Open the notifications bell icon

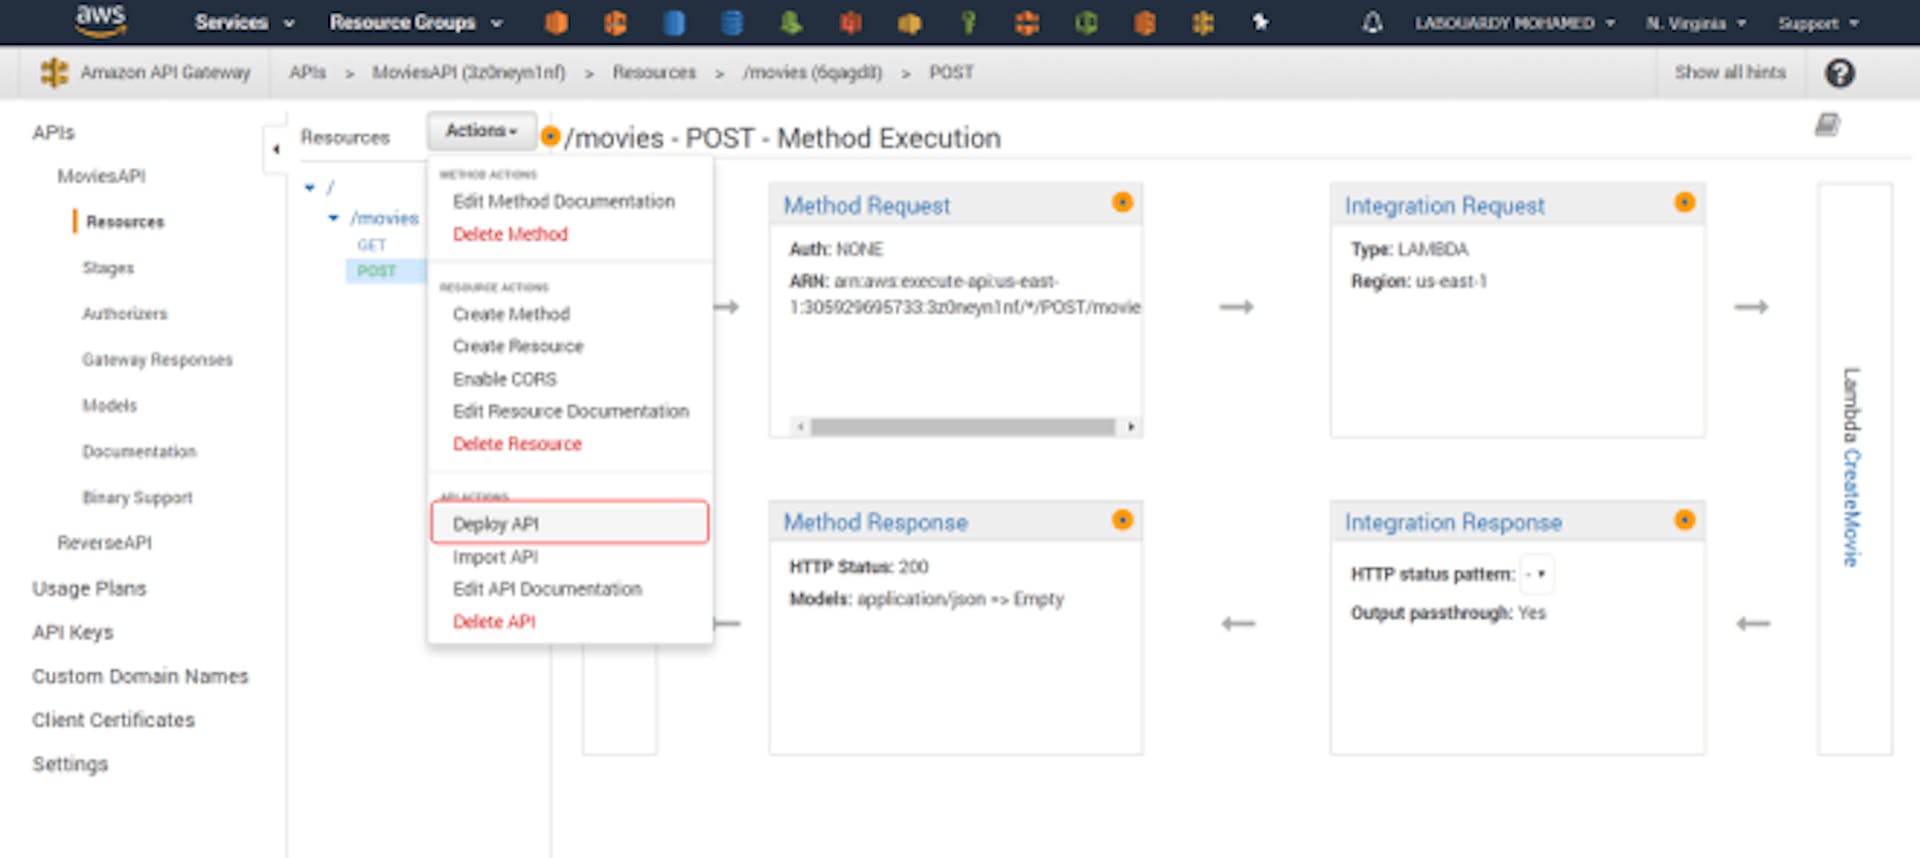pyautogui.click(x=1372, y=22)
